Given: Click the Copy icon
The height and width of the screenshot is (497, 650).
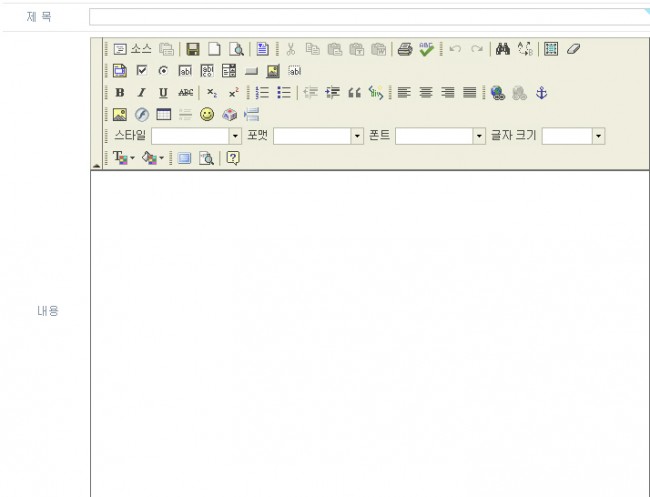Looking at the screenshot, I should pyautogui.click(x=313, y=49).
